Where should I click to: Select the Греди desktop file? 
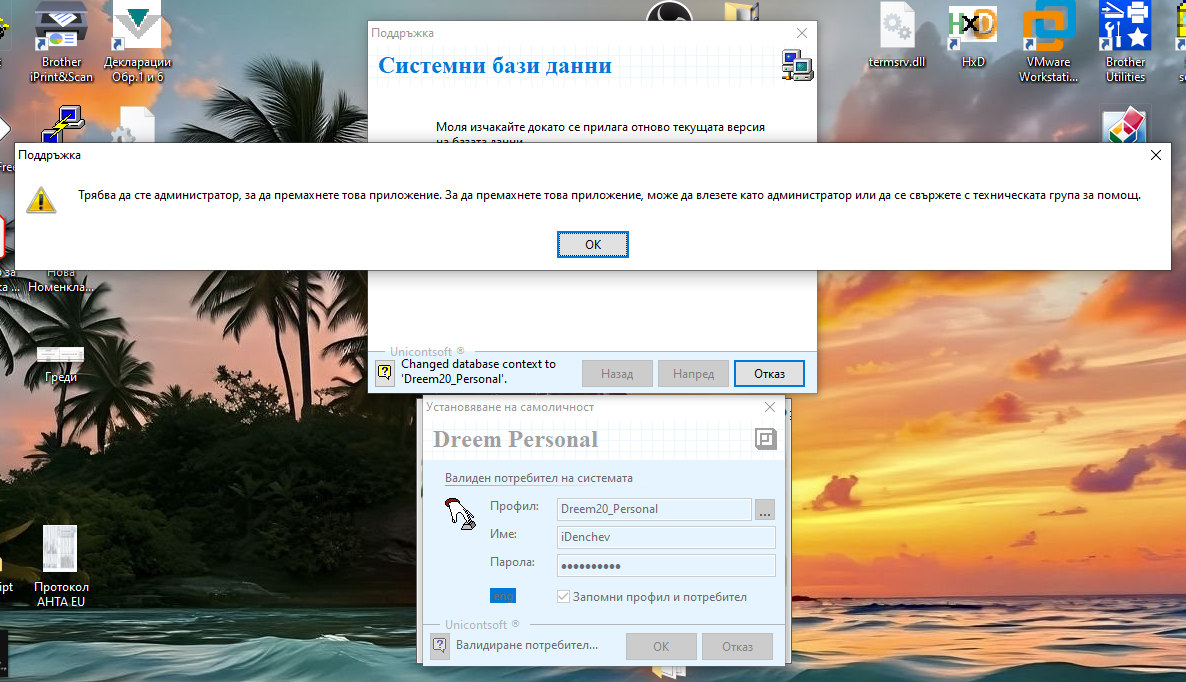[x=61, y=364]
